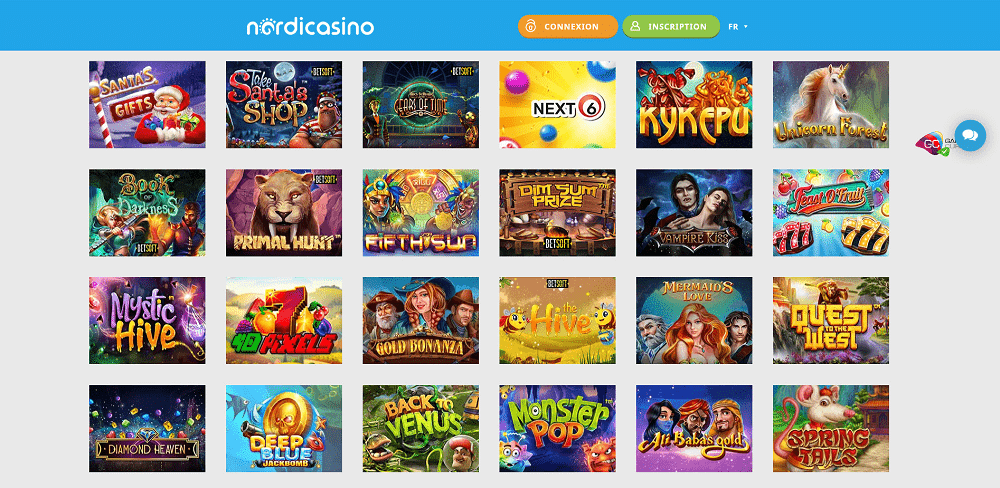The width and height of the screenshot is (1000, 488).
Task: Choose the Dim Sum Prize slot
Action: pyautogui.click(x=557, y=212)
